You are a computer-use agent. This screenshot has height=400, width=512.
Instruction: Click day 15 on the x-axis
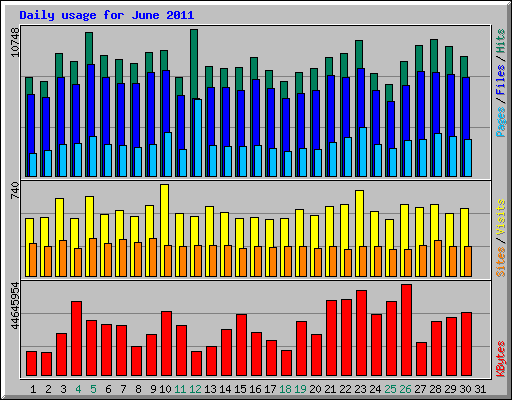(240, 389)
